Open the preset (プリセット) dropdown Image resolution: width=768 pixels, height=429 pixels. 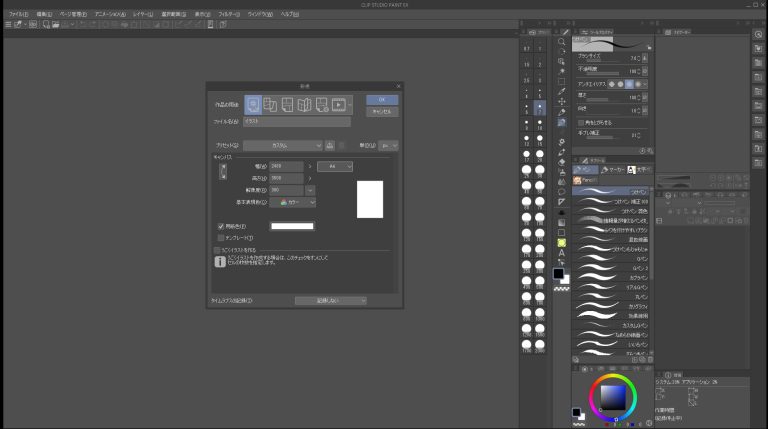(282, 145)
